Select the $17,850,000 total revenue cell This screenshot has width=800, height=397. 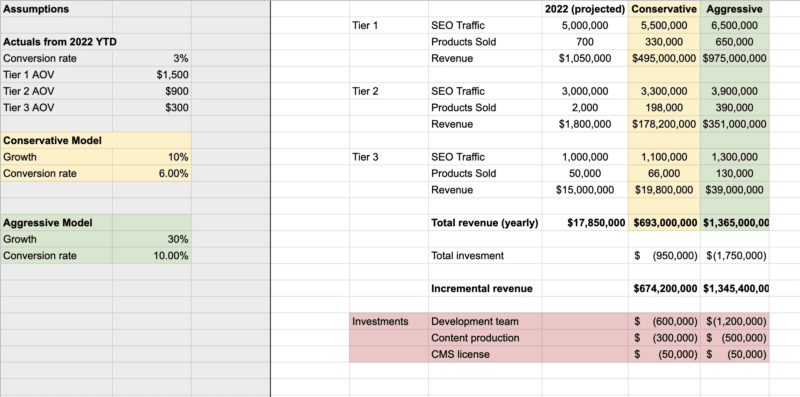point(585,222)
